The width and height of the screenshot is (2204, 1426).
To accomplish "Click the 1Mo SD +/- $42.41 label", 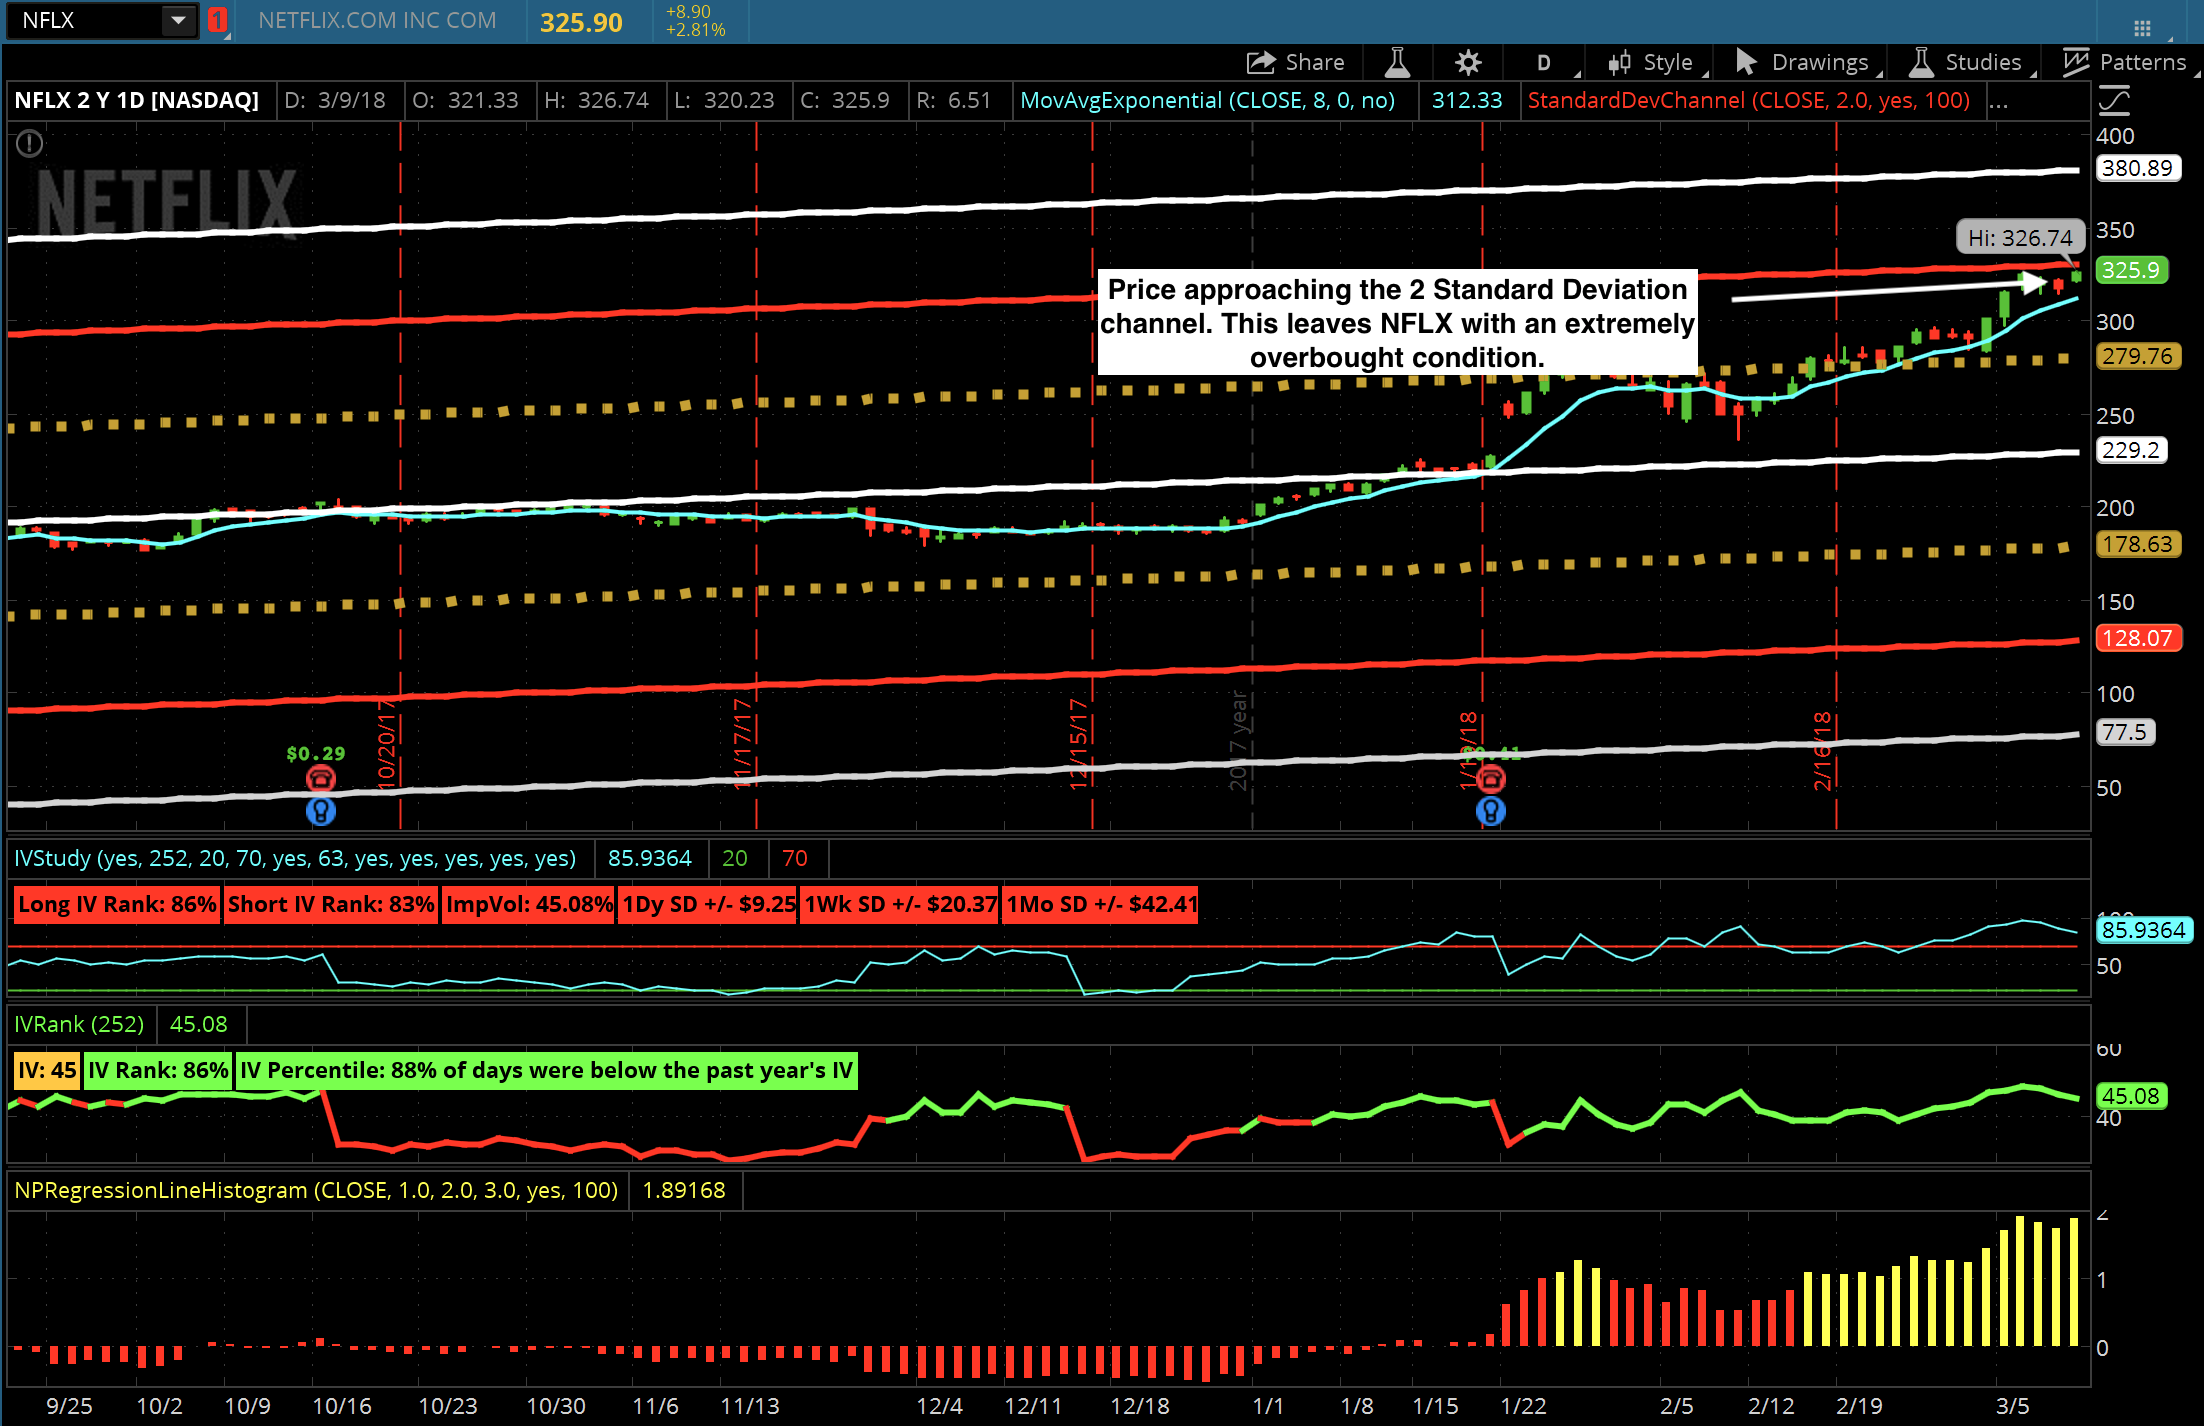I will (x=1101, y=904).
